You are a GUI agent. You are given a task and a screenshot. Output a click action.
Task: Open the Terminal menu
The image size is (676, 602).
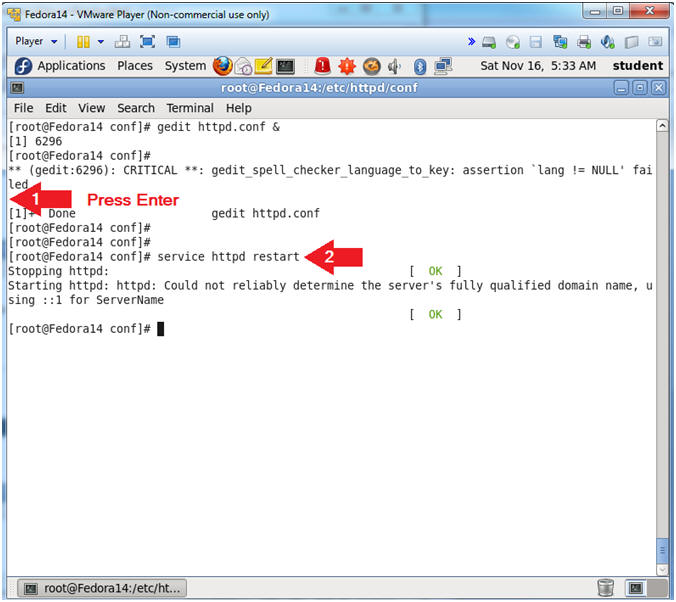point(190,108)
